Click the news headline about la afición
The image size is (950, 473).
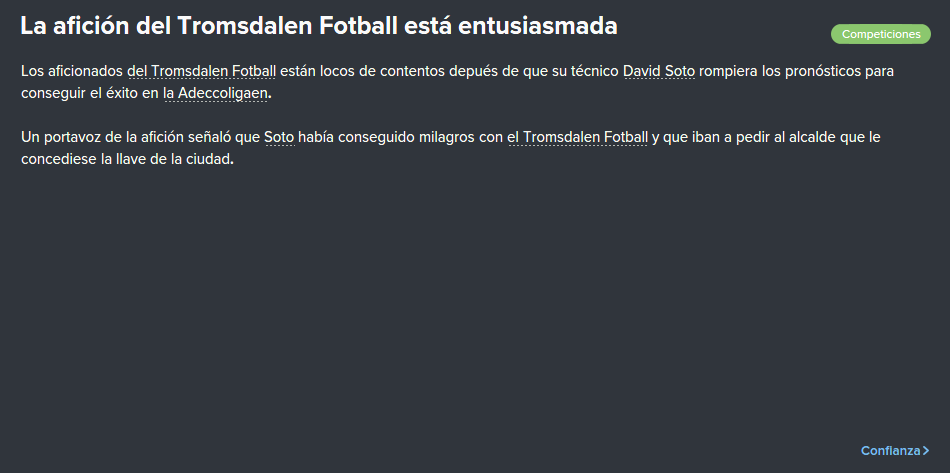(319, 26)
